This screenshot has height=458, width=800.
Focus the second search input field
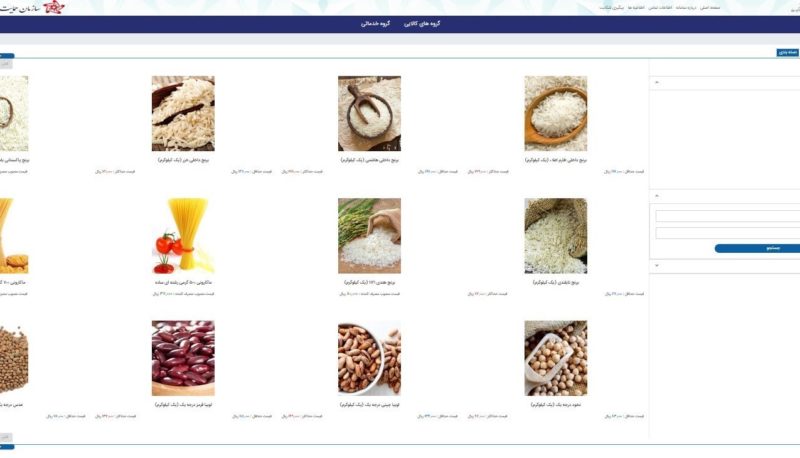728,233
